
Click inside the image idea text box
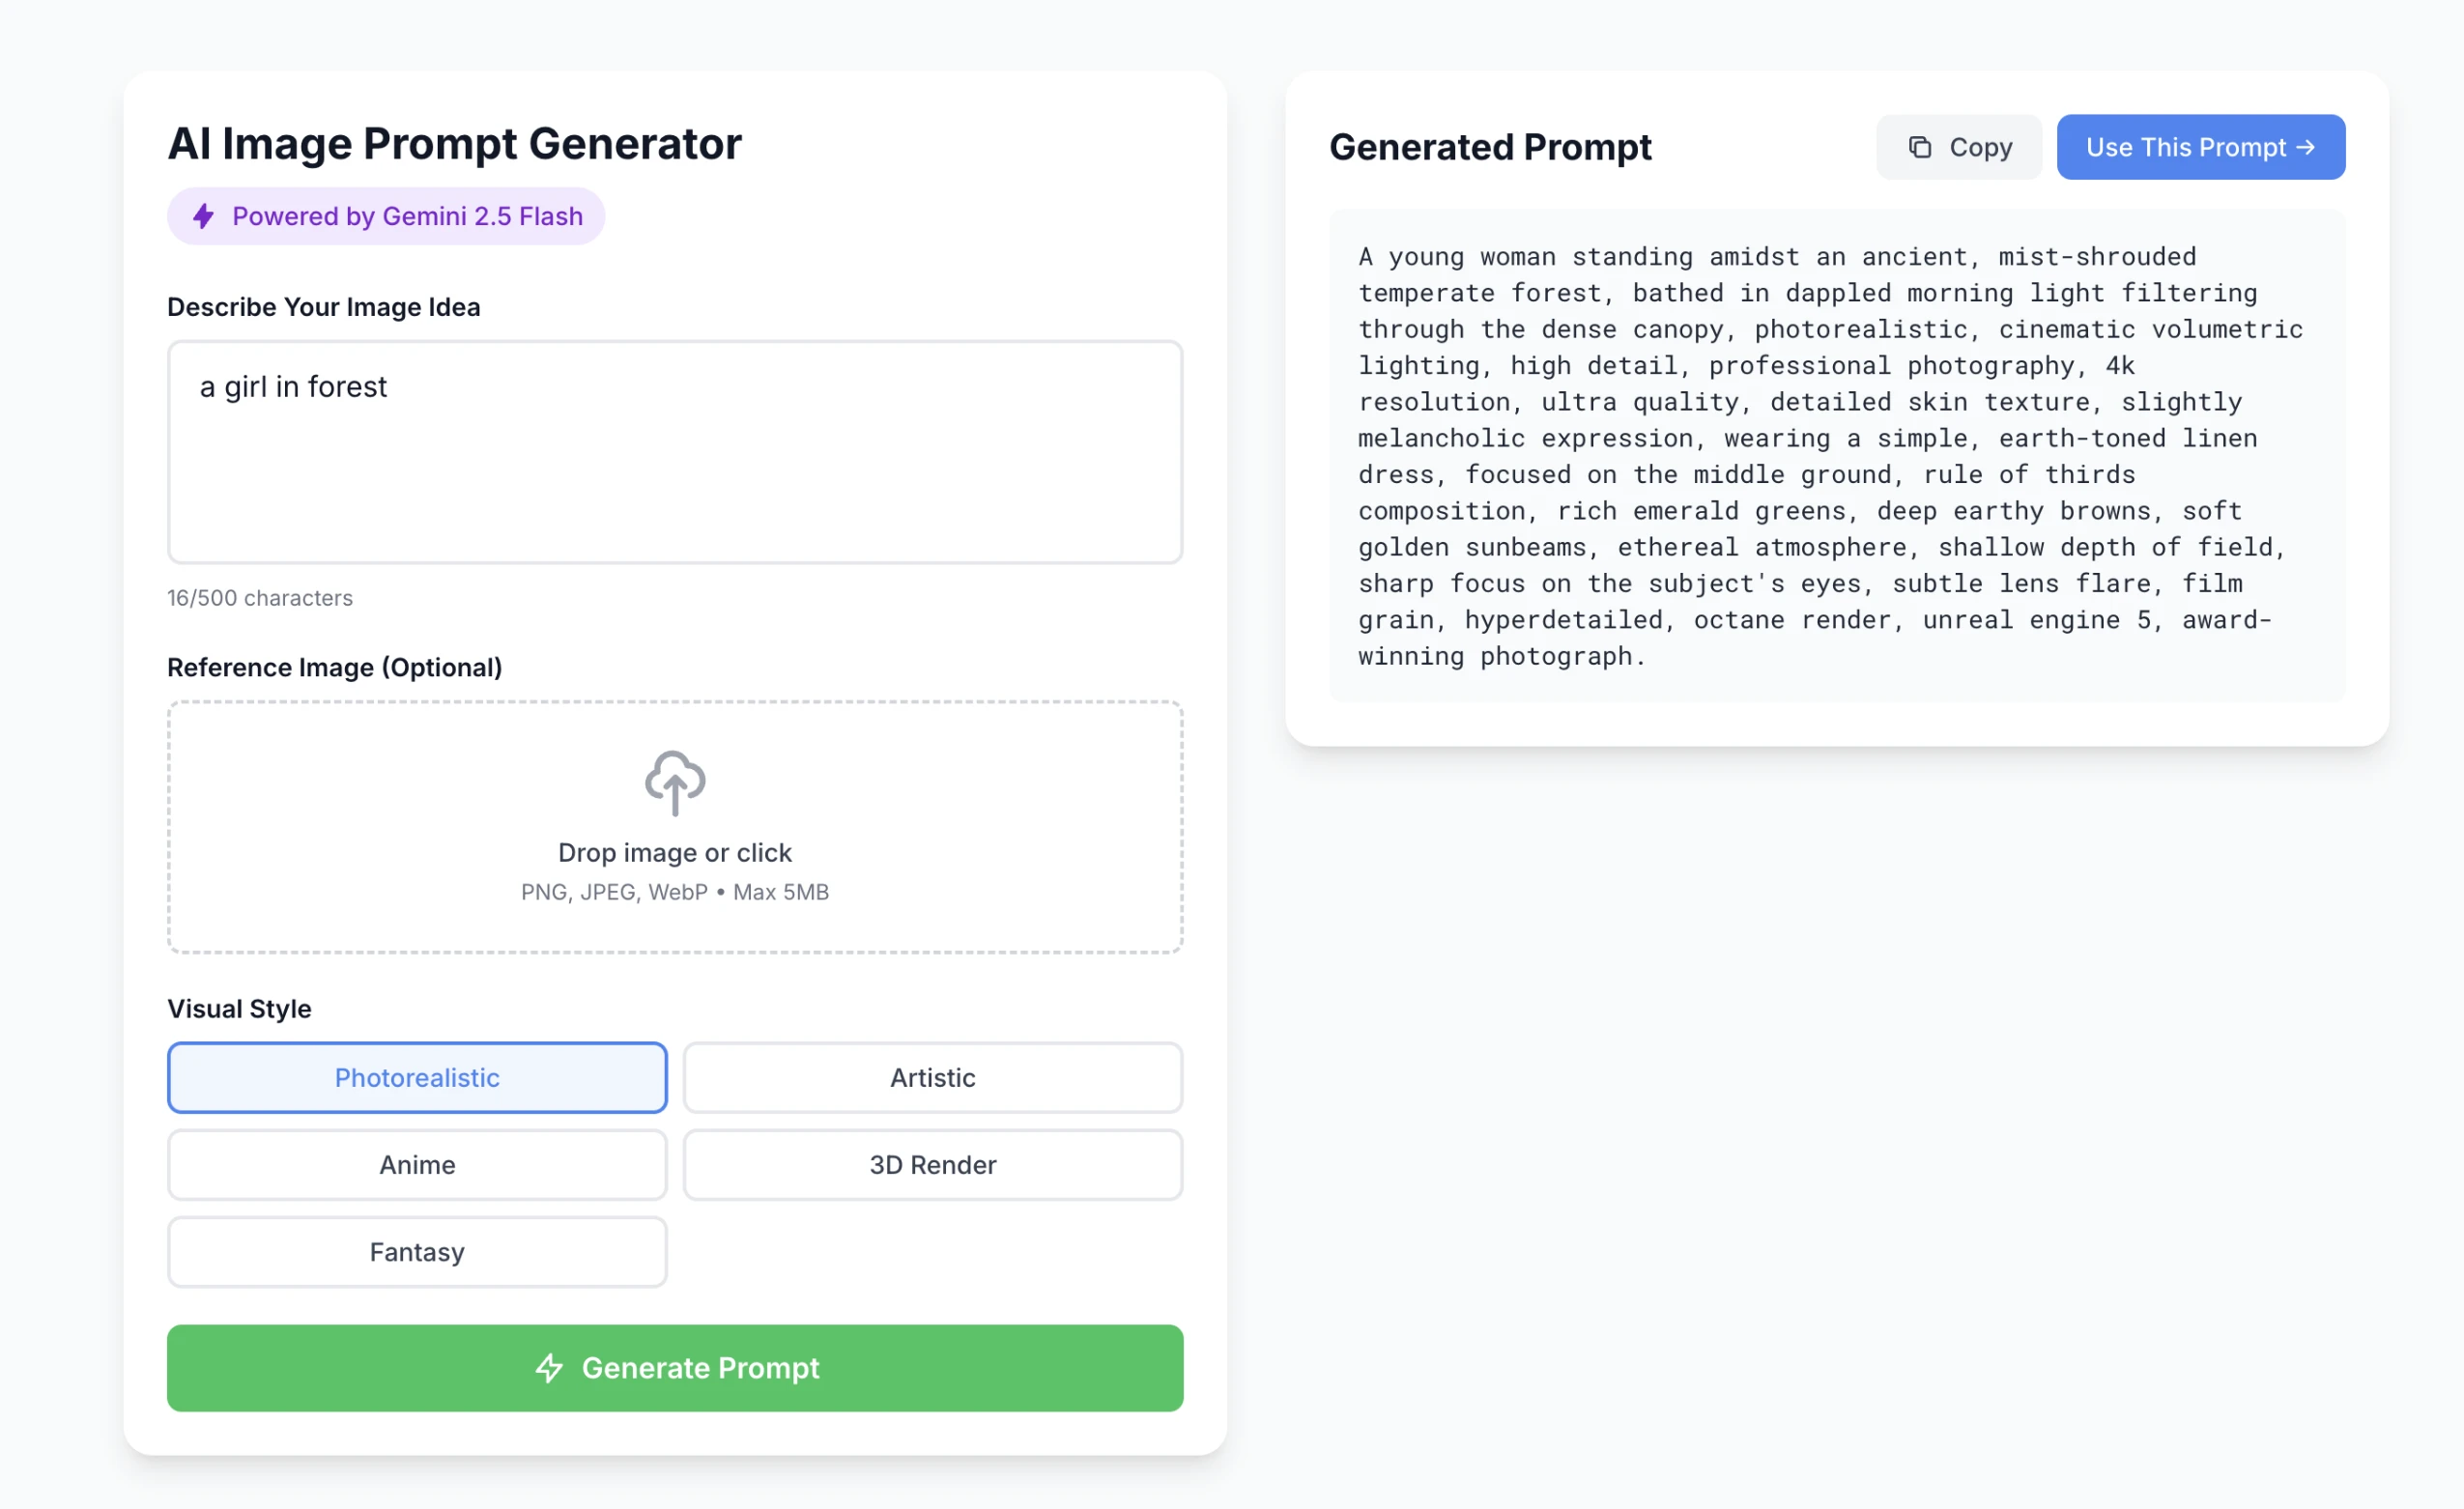click(x=675, y=452)
